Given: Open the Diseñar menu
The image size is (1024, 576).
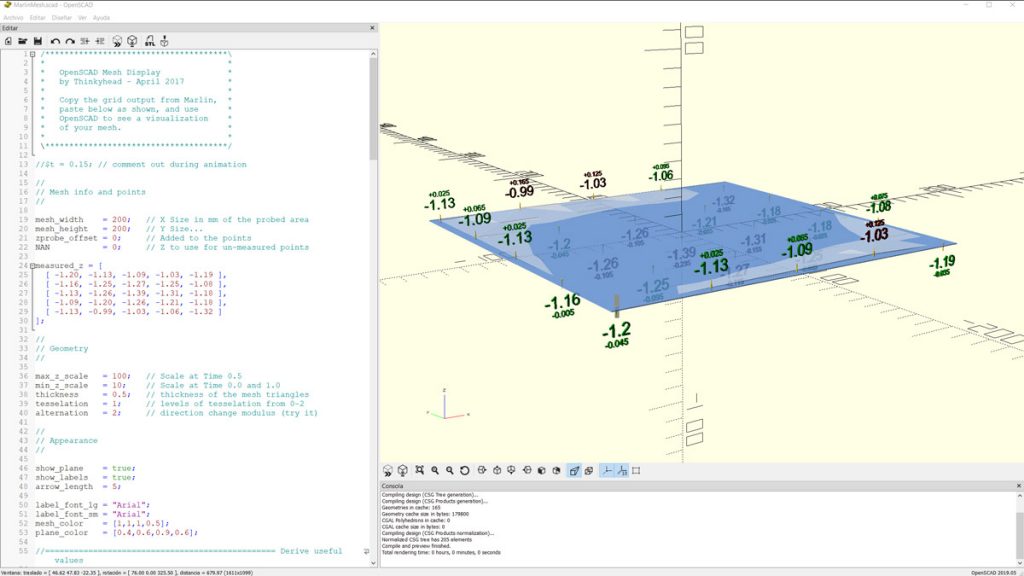Looking at the screenshot, I should point(62,18).
